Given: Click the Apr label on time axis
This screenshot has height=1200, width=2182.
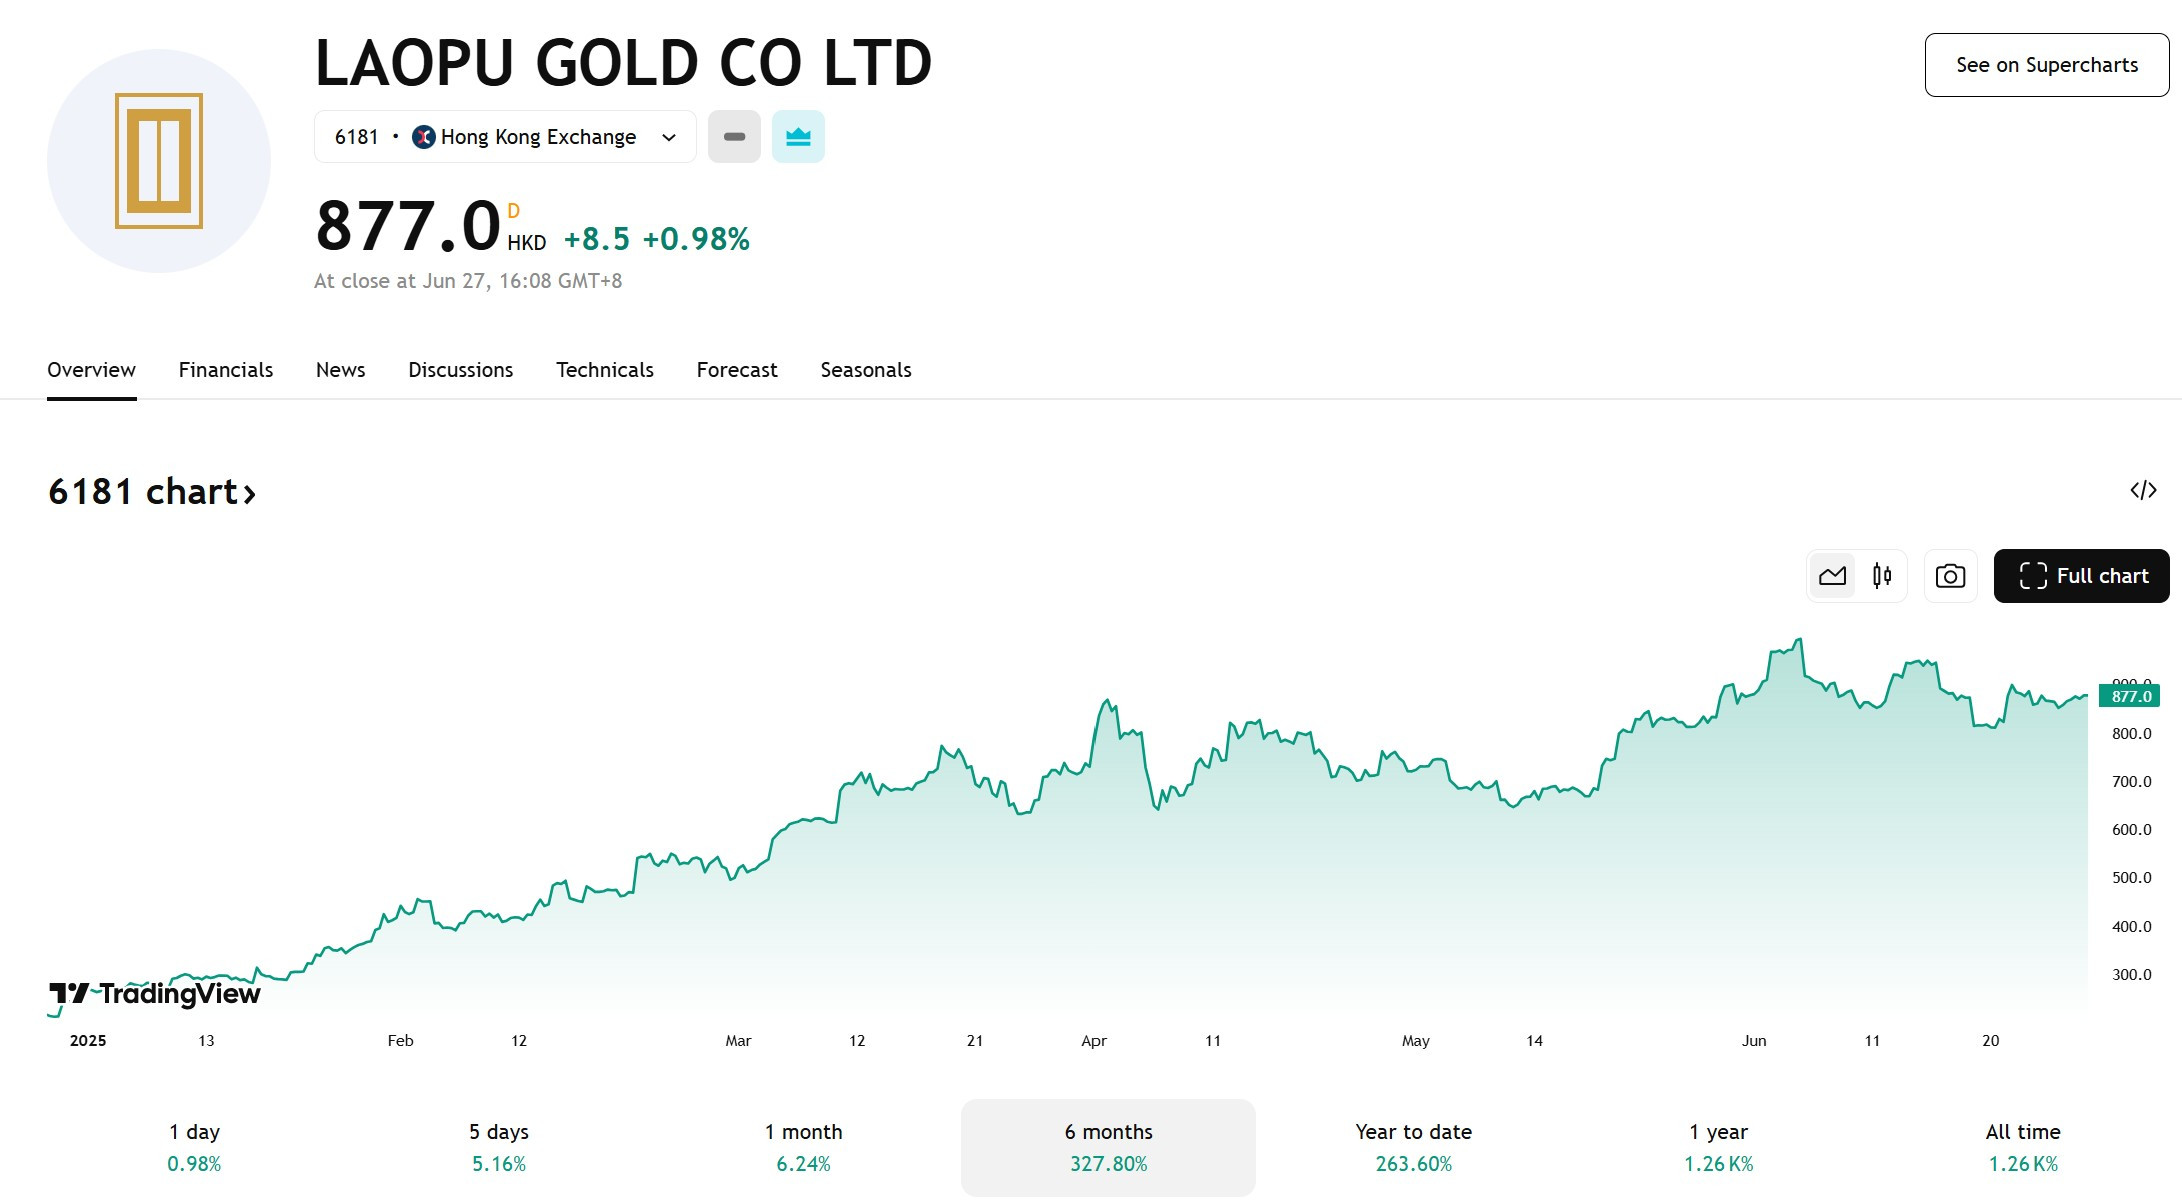Looking at the screenshot, I should pyautogui.click(x=1094, y=1041).
